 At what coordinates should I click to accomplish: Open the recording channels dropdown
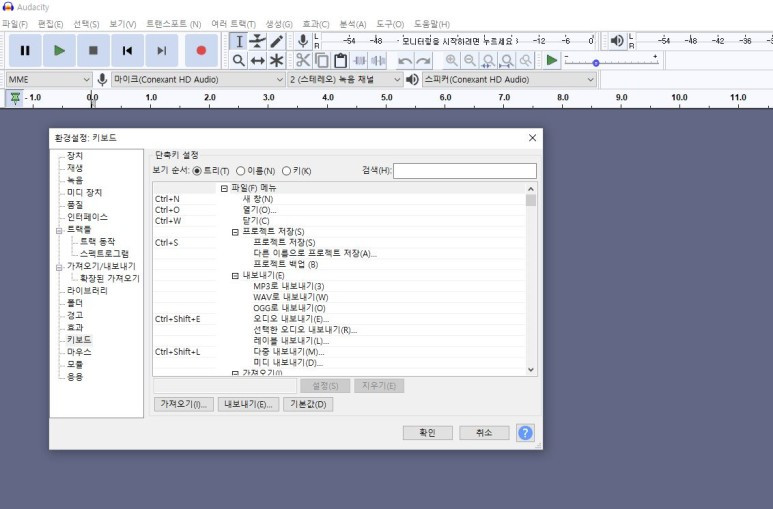(345, 79)
